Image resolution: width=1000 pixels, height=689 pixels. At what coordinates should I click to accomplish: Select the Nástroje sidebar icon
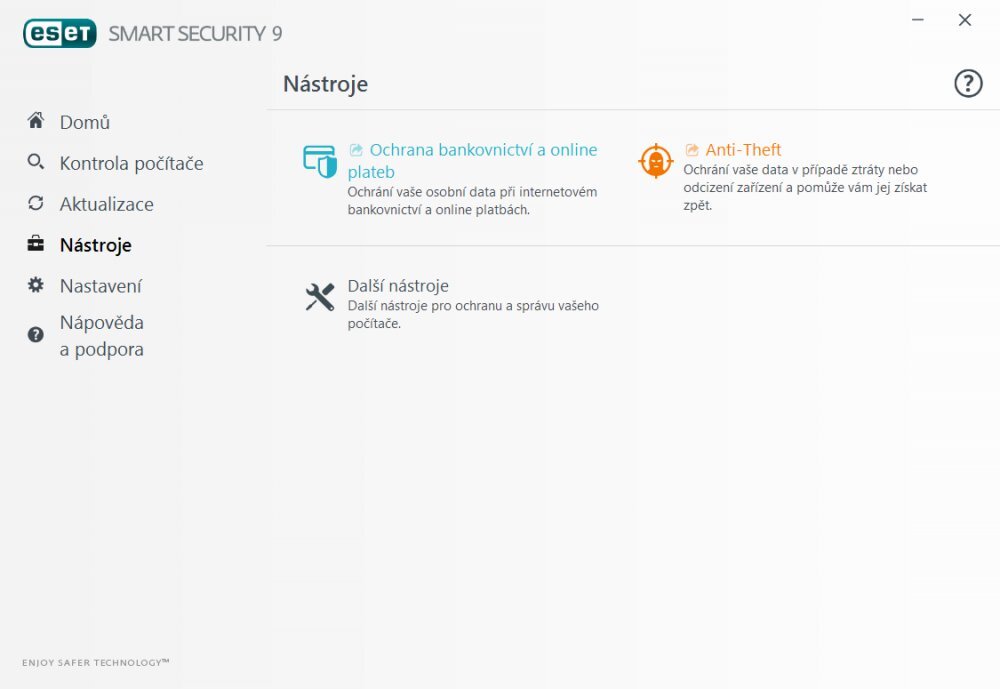[35, 243]
